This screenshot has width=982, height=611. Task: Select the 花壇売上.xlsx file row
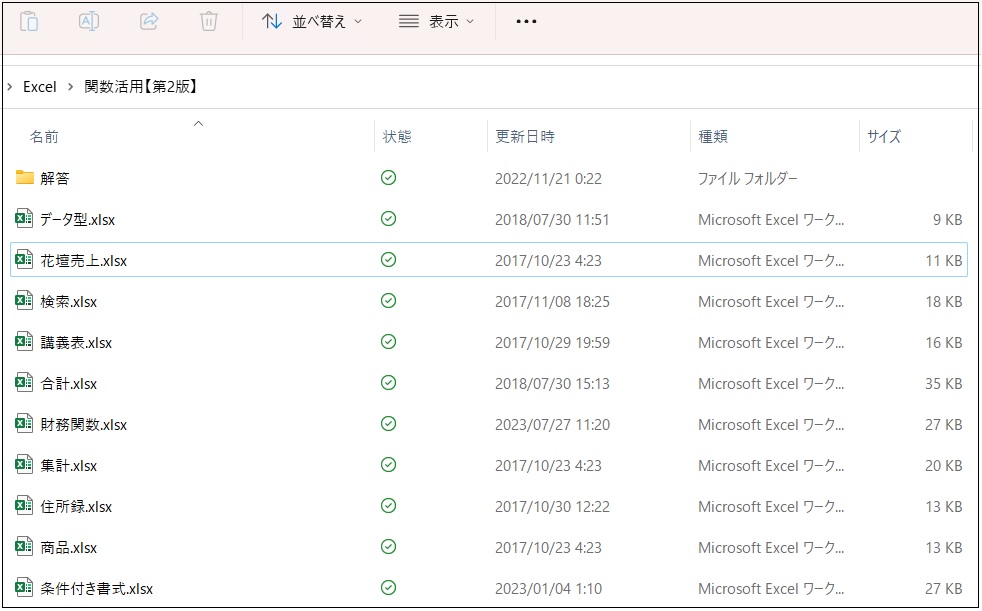(84, 260)
